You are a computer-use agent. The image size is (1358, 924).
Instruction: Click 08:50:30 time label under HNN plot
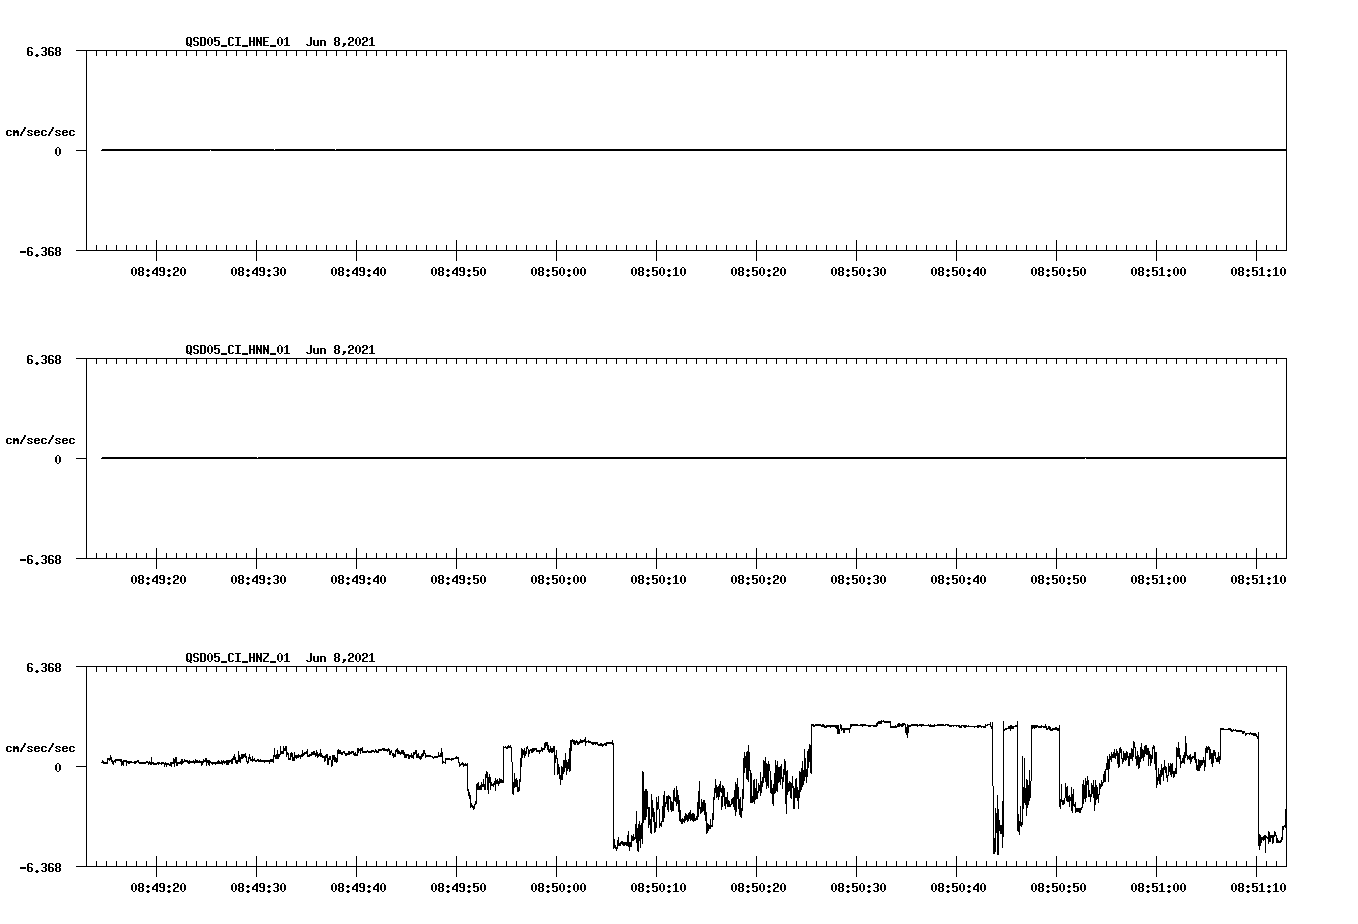(858, 580)
